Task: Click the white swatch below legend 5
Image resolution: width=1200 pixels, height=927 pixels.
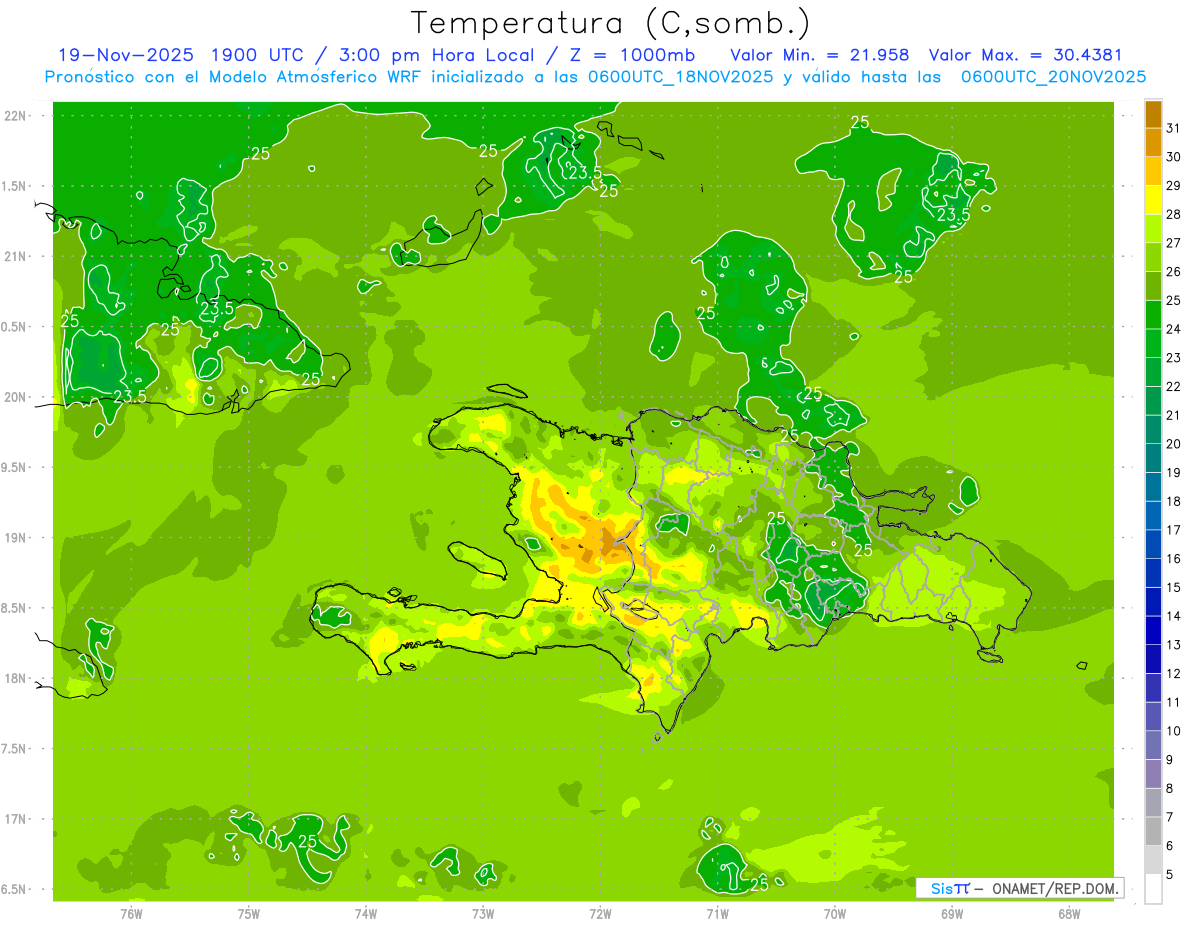Action: [1153, 888]
